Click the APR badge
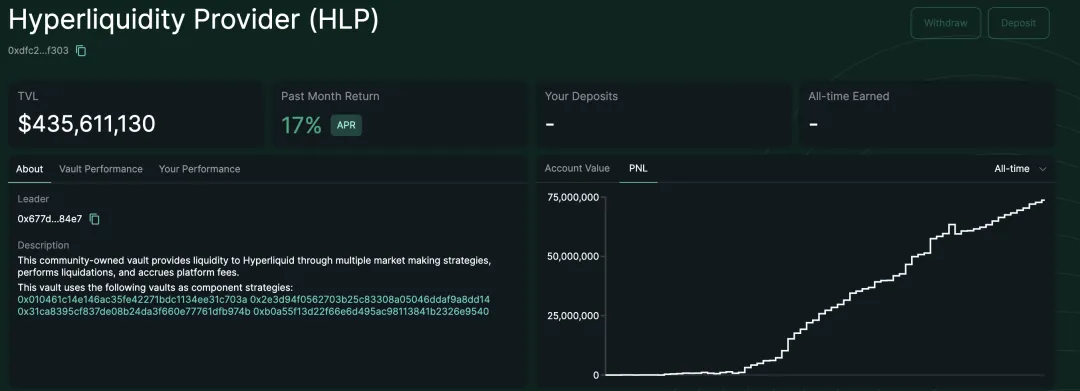Image resolution: width=1080 pixels, height=391 pixels. [346, 125]
